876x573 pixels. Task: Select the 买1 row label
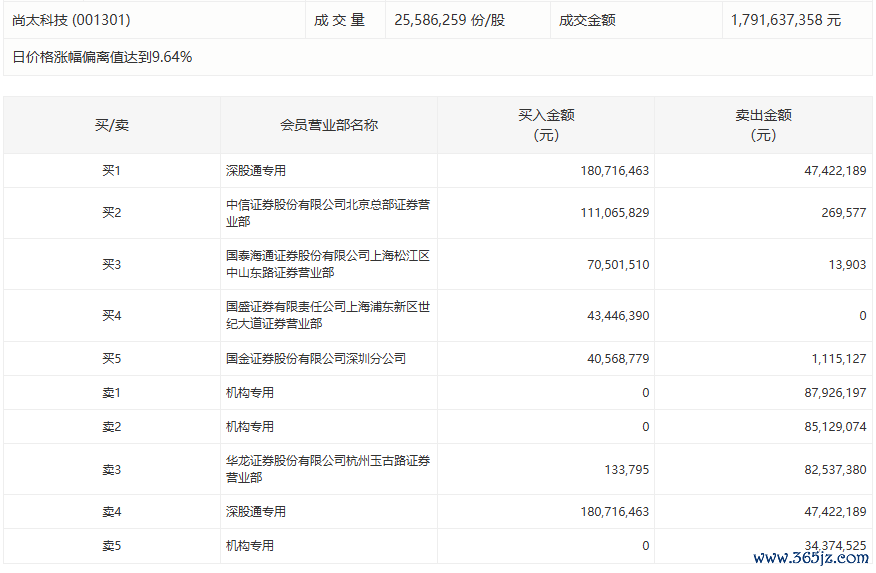tap(111, 171)
